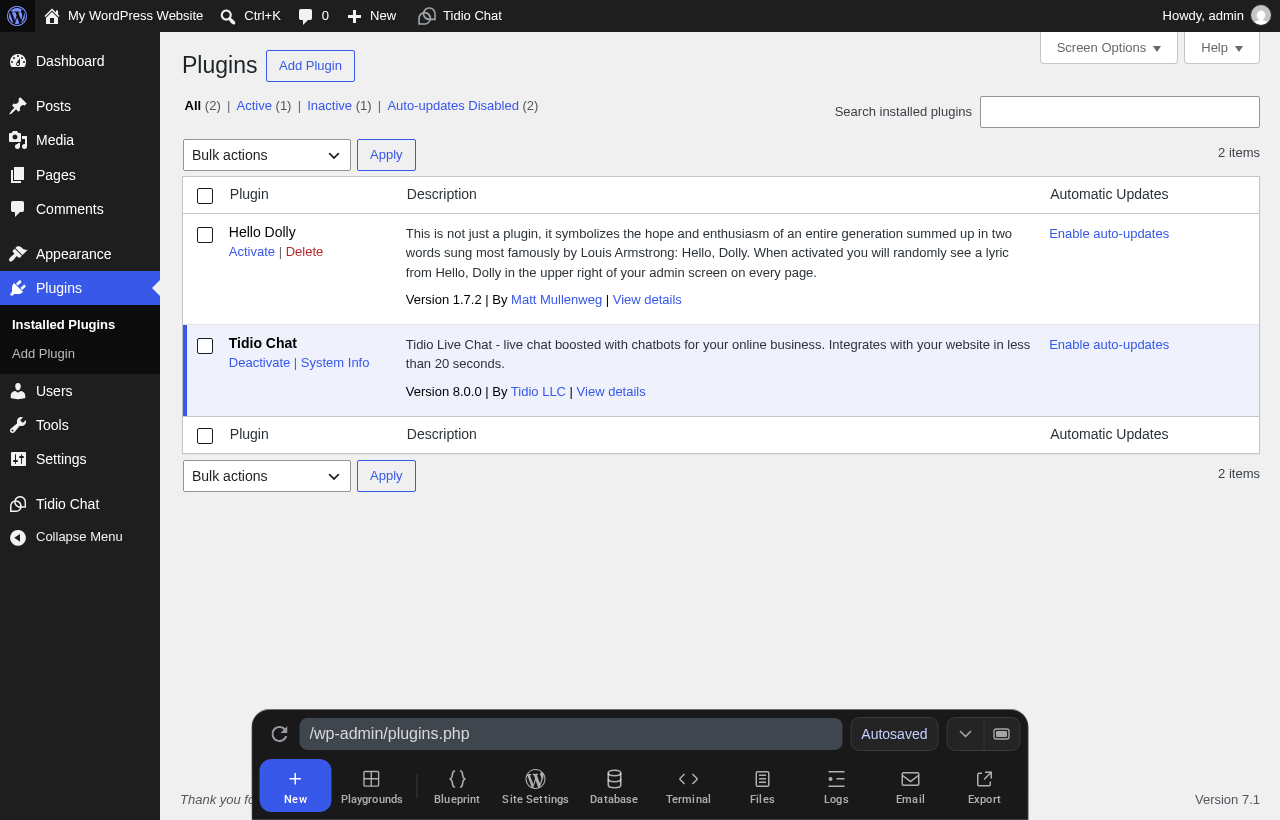This screenshot has height=820, width=1280.
Task: Click the plus New content icon
Action: point(354,16)
